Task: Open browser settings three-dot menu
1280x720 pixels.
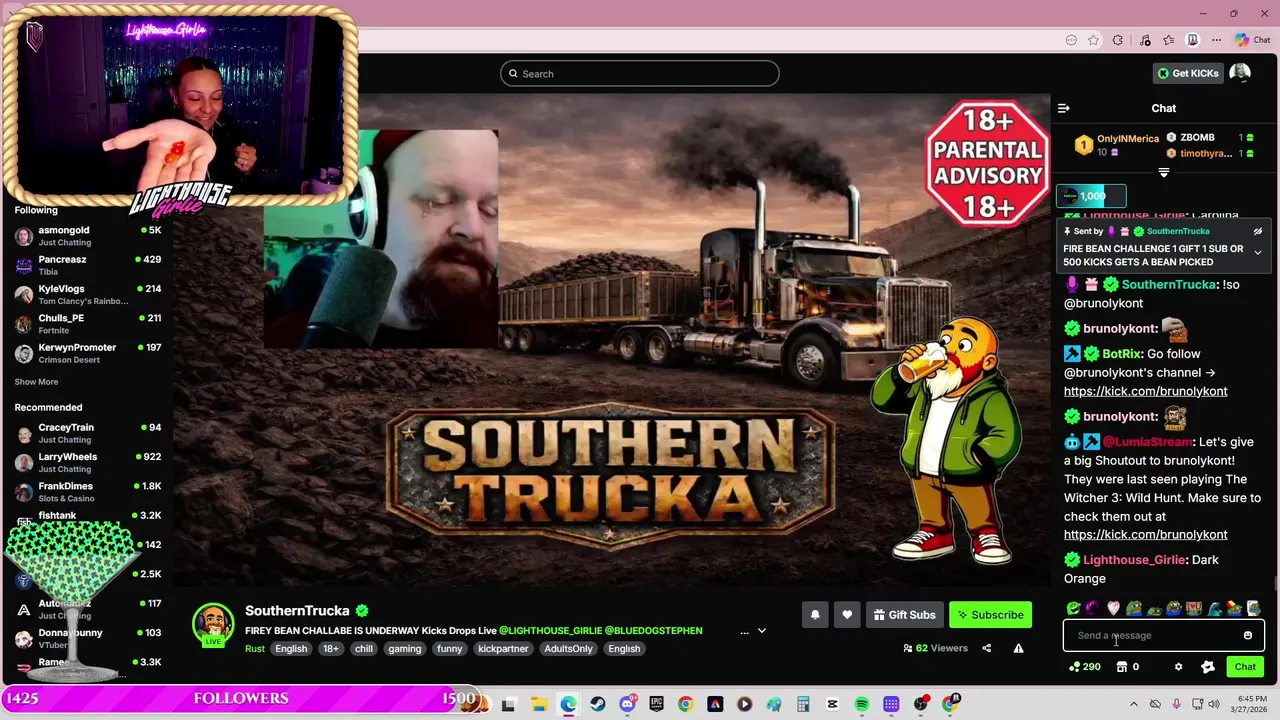Action: [1216, 40]
